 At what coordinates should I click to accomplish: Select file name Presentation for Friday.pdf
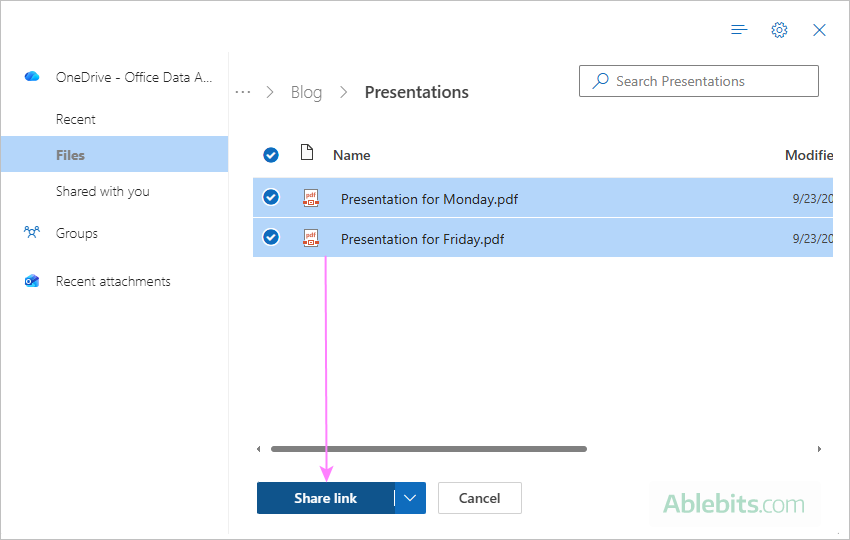pyautogui.click(x=422, y=239)
